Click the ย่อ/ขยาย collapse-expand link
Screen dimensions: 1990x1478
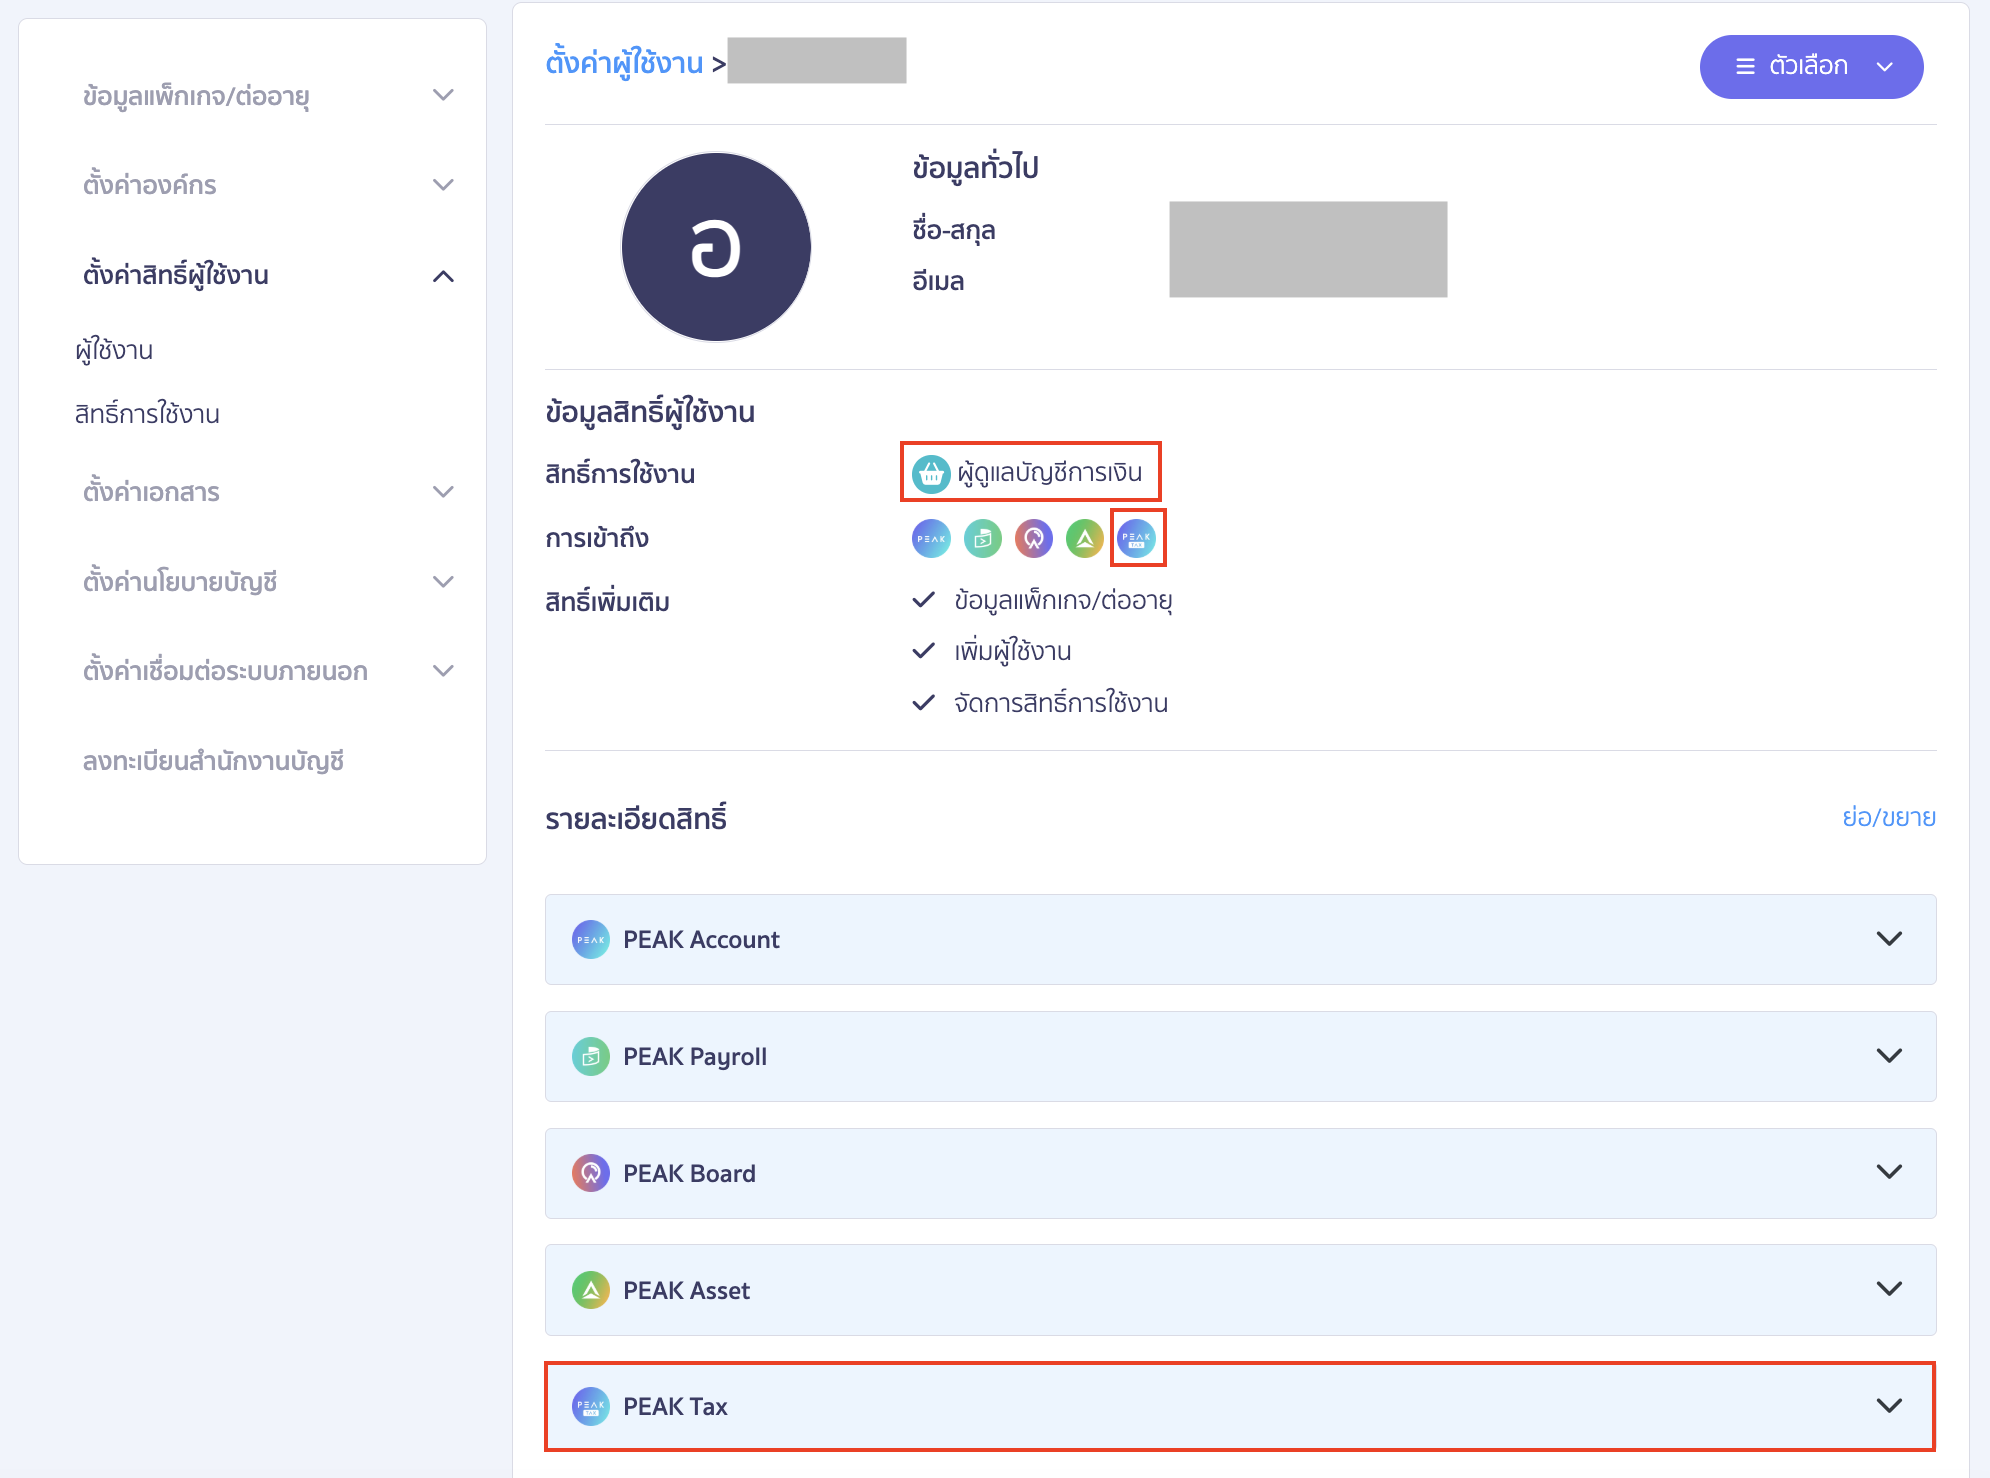coord(1889,818)
